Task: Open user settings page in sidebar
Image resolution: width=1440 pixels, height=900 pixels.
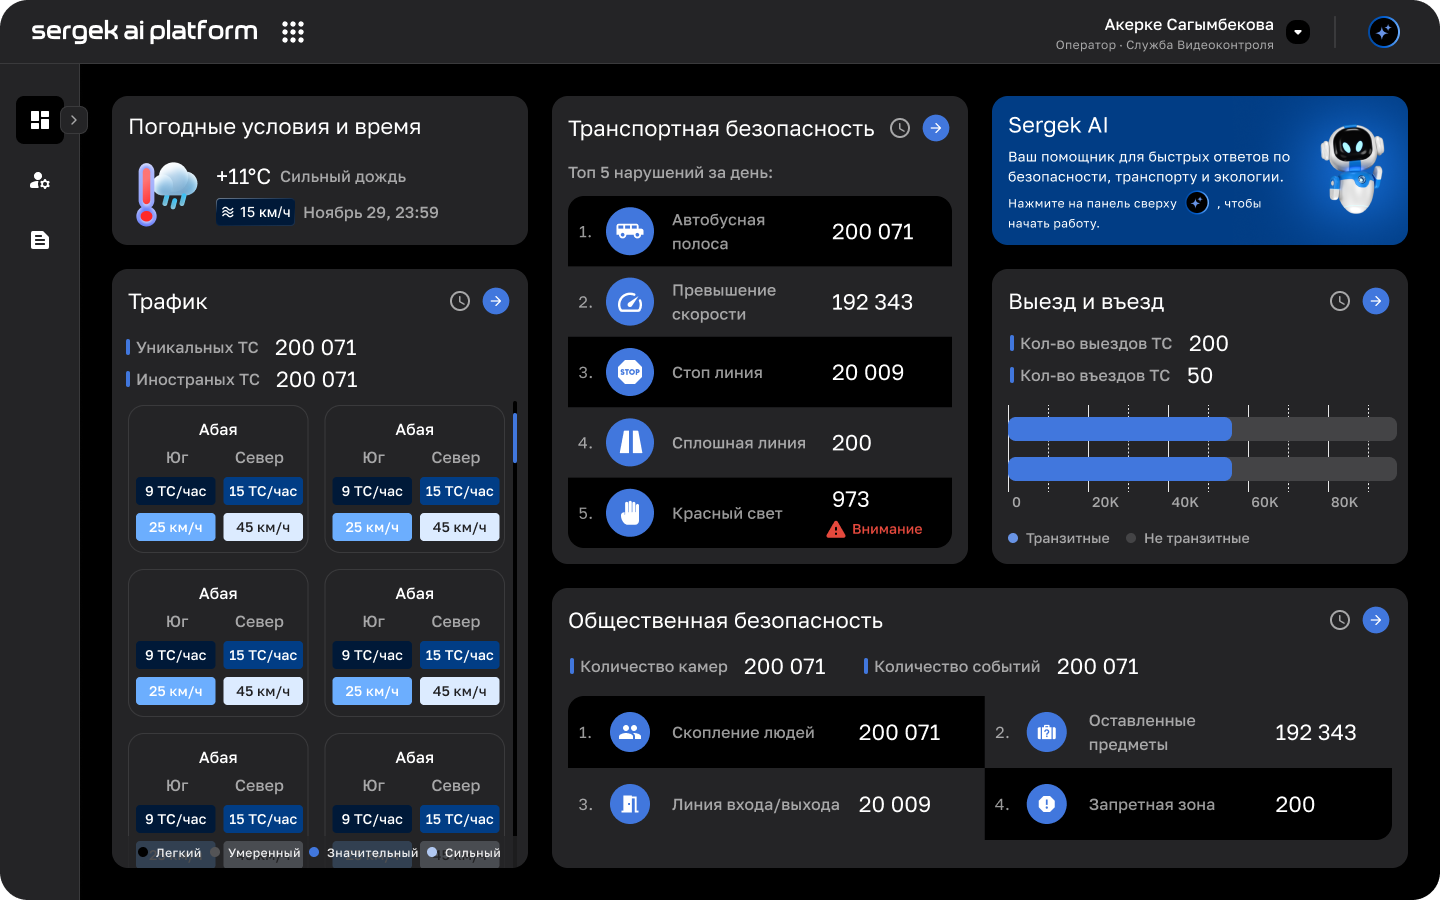Action: 40,181
